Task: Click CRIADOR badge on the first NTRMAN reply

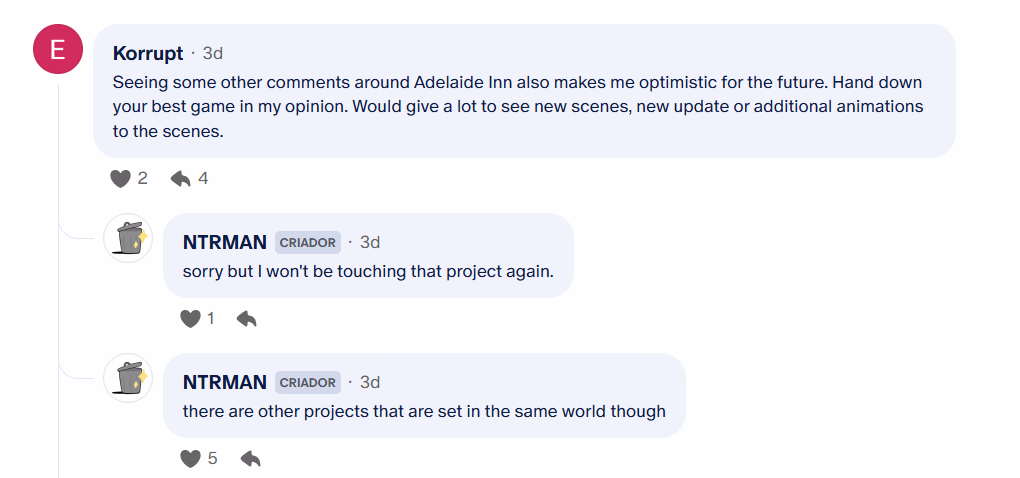Action: tap(308, 243)
